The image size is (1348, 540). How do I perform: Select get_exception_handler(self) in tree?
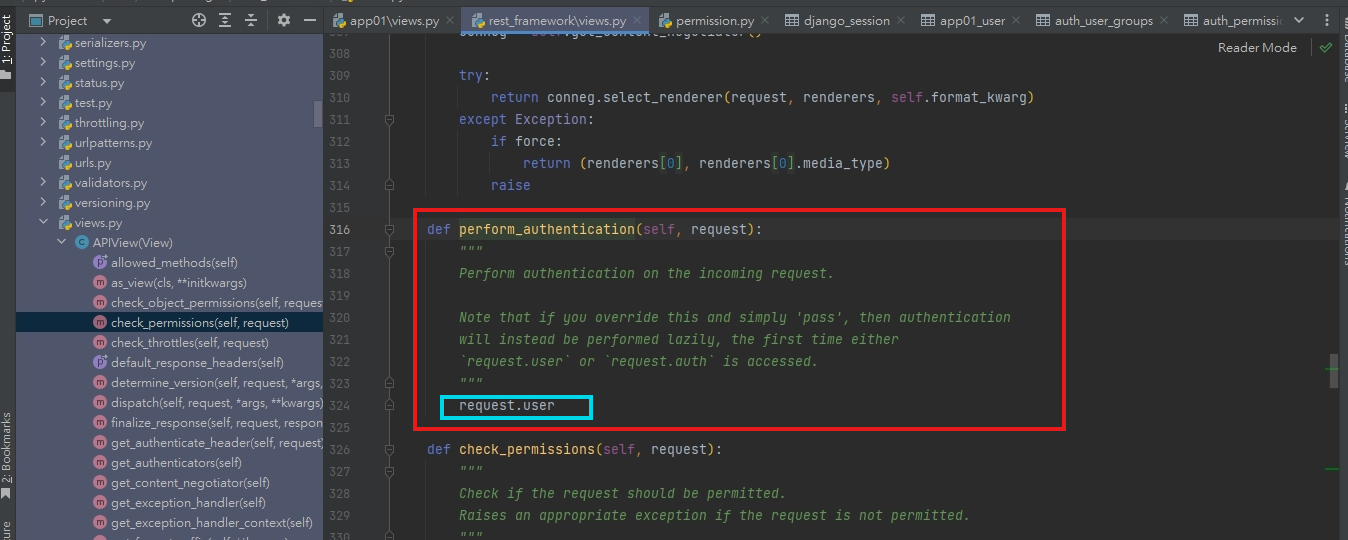click(180, 503)
